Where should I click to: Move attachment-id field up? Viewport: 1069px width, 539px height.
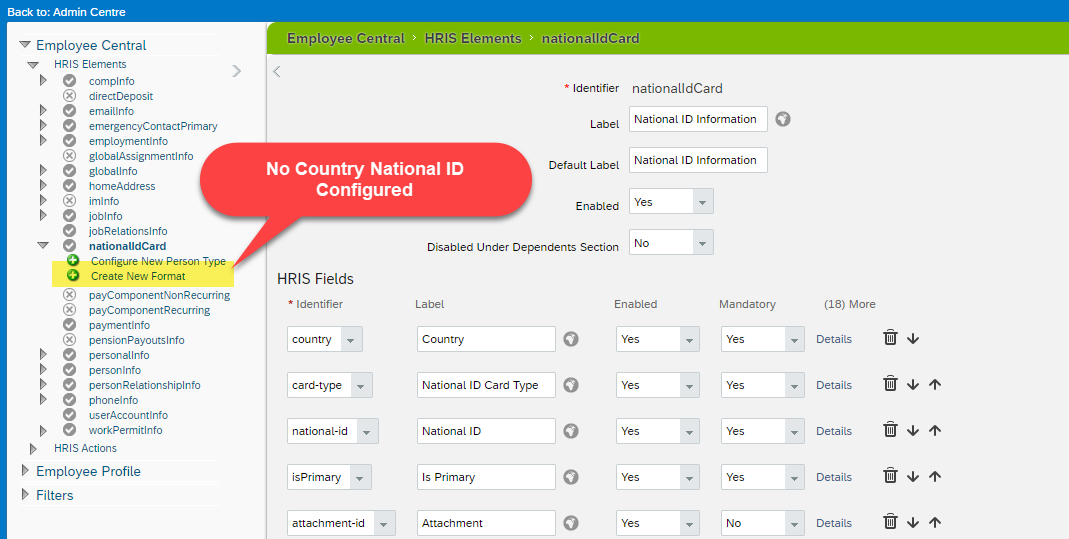click(935, 523)
